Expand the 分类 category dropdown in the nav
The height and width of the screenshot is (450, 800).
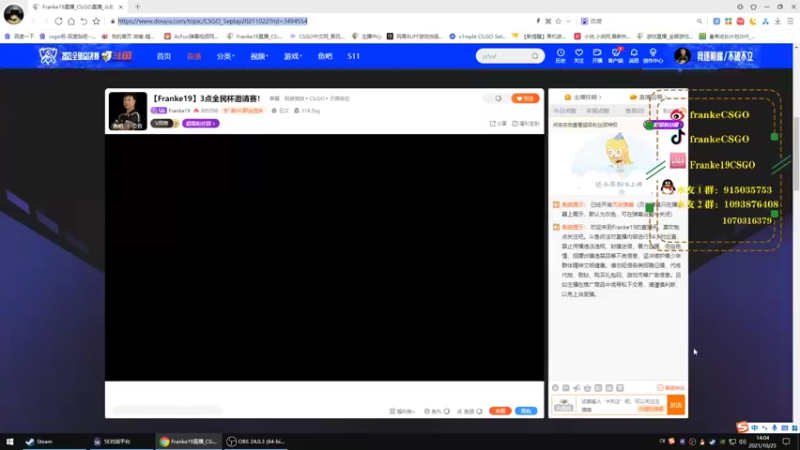pos(225,56)
